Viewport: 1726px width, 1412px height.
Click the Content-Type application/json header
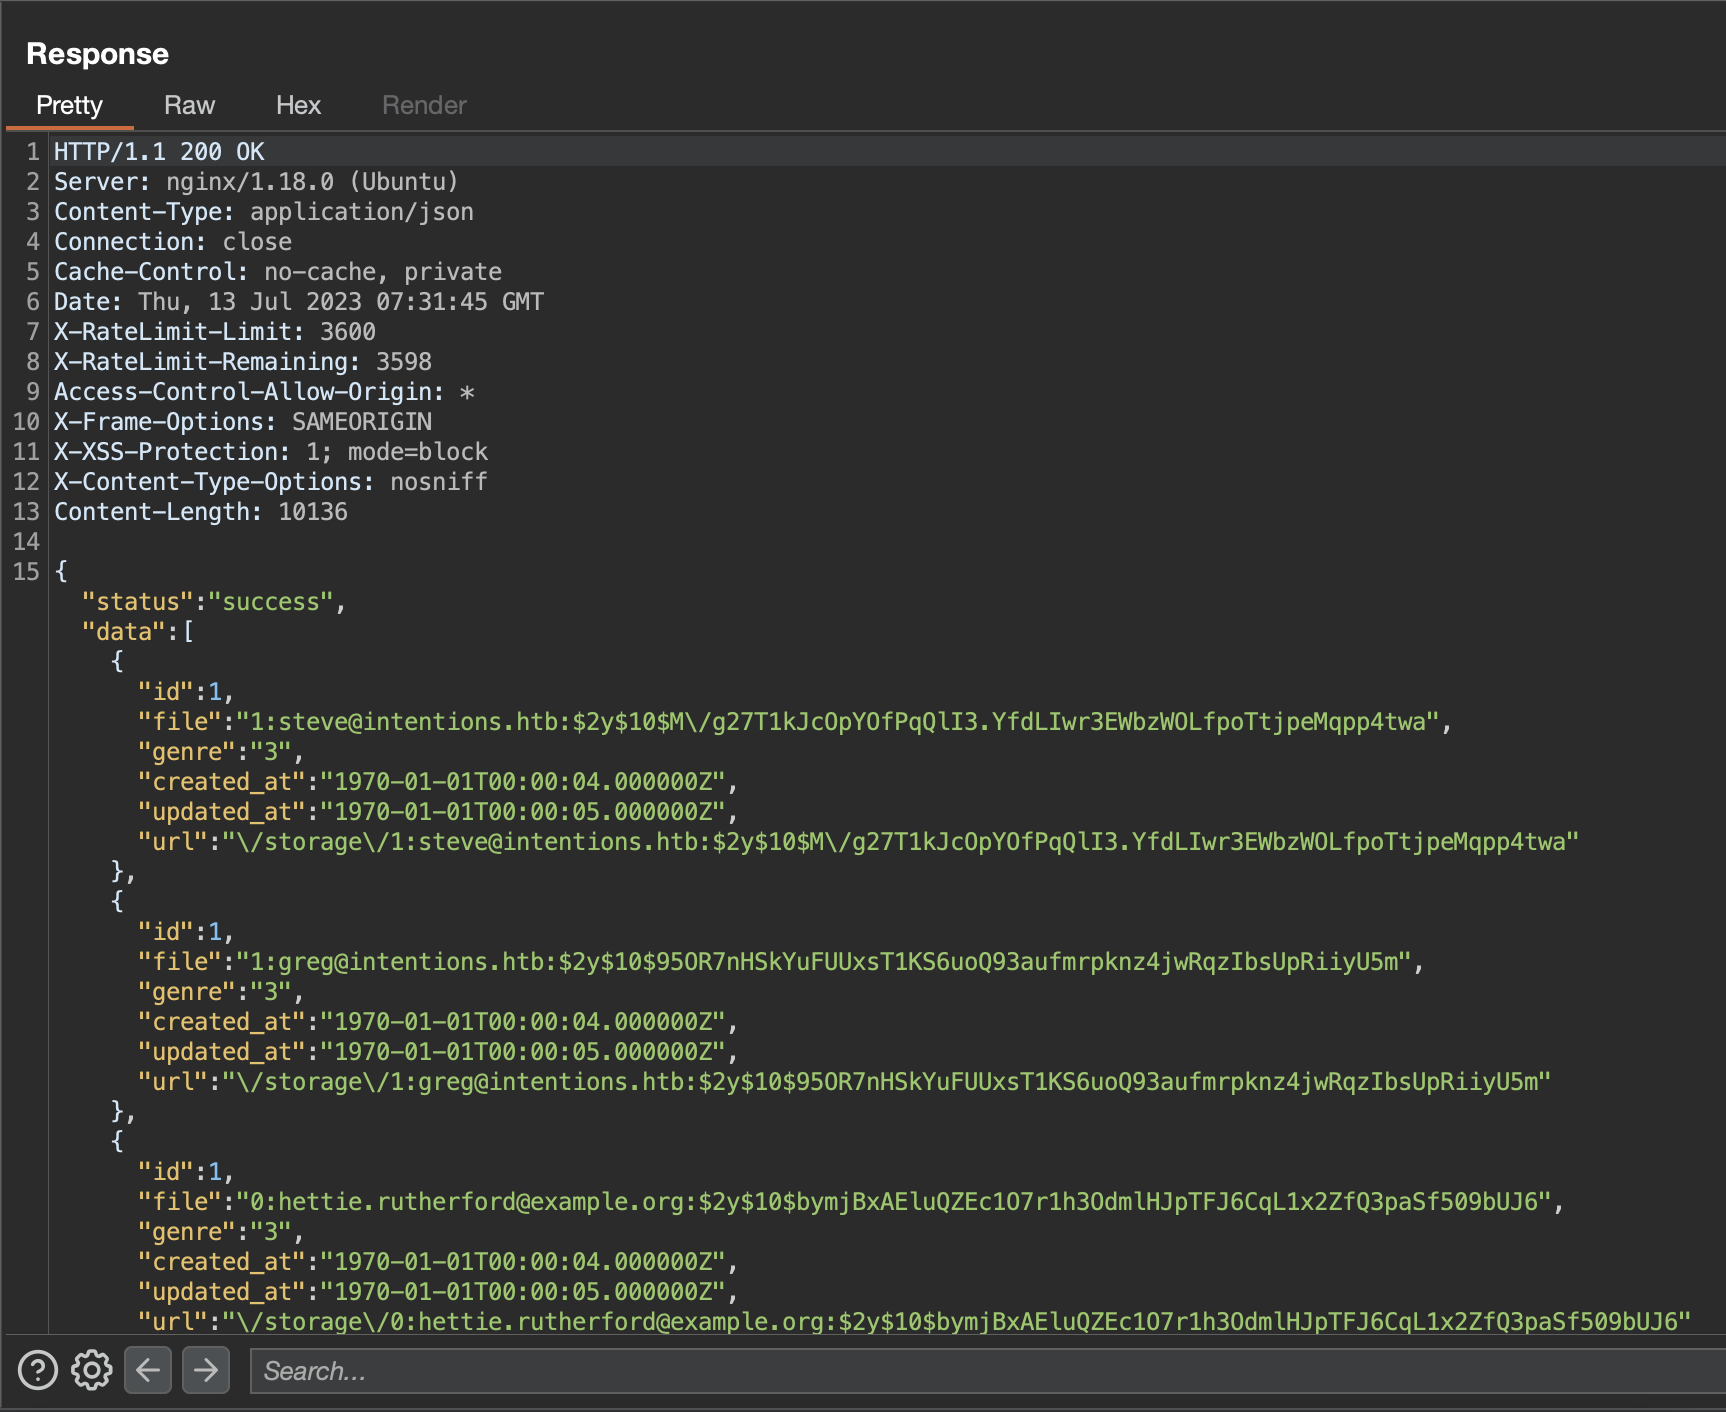pos(264,212)
